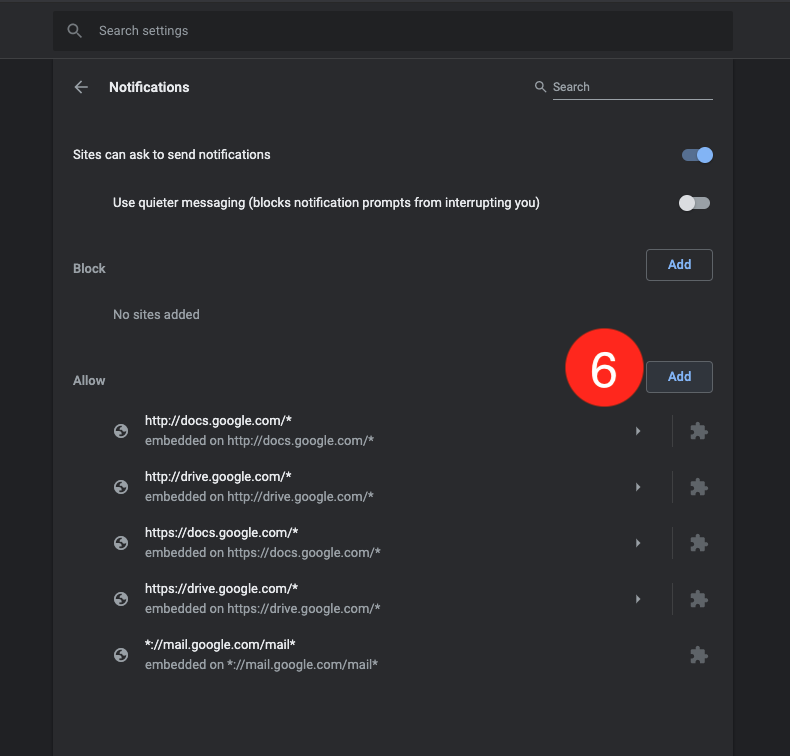Expand details for http://docs.google.com/* entry
The width and height of the screenshot is (790, 756).
pos(638,431)
